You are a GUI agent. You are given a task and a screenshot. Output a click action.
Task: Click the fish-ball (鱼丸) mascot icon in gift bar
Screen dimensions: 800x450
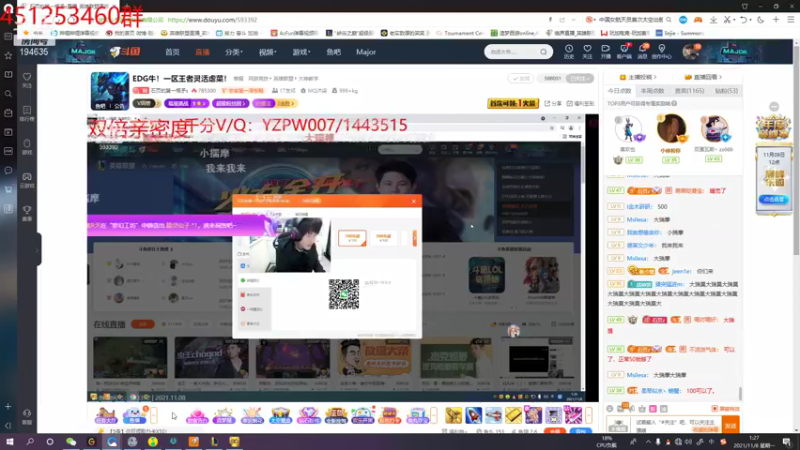pos(134,416)
